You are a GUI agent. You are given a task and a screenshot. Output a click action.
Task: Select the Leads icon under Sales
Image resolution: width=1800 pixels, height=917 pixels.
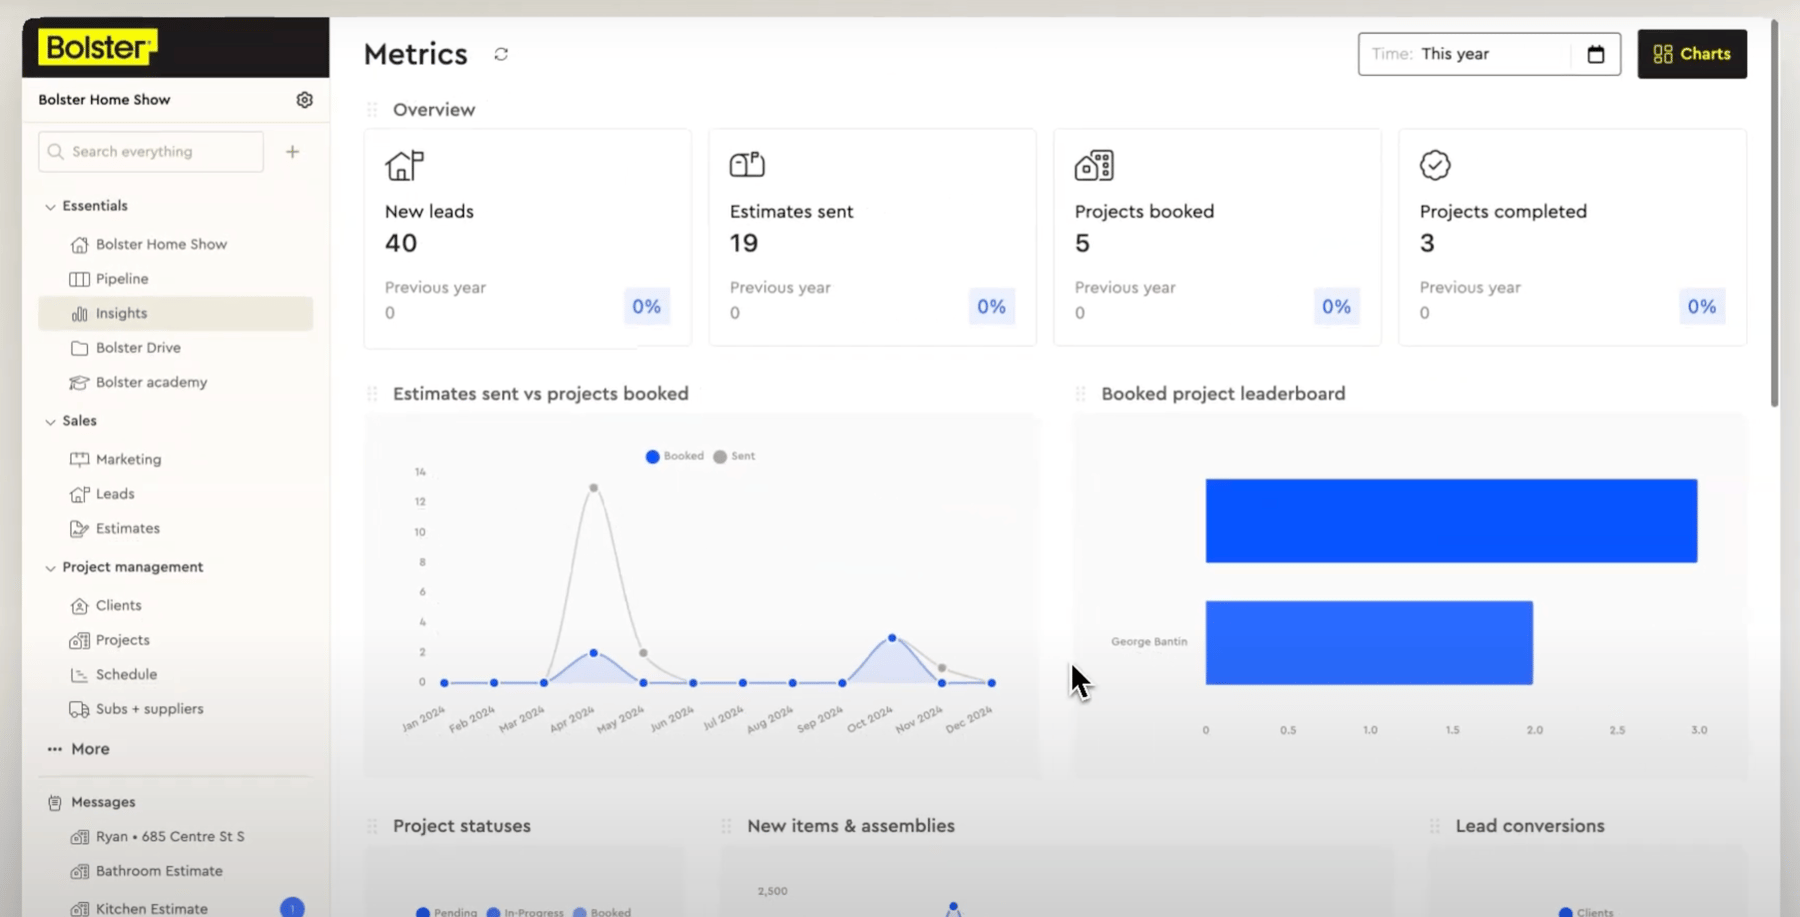[80, 493]
